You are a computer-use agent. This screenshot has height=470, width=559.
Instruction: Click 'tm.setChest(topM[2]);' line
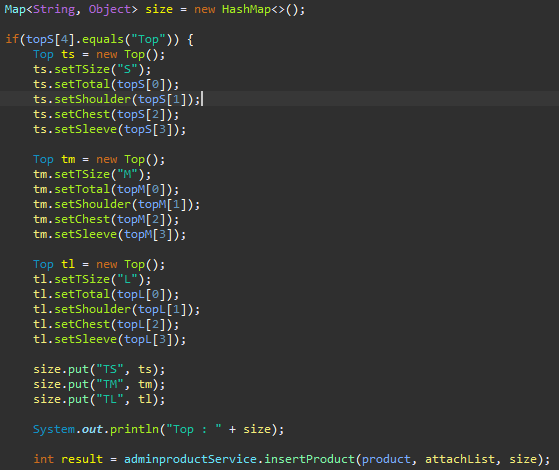(x=106, y=219)
